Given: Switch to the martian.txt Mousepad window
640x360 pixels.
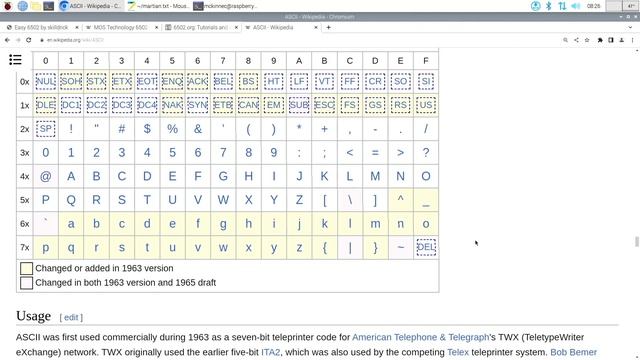Looking at the screenshot, I should click(158, 6).
